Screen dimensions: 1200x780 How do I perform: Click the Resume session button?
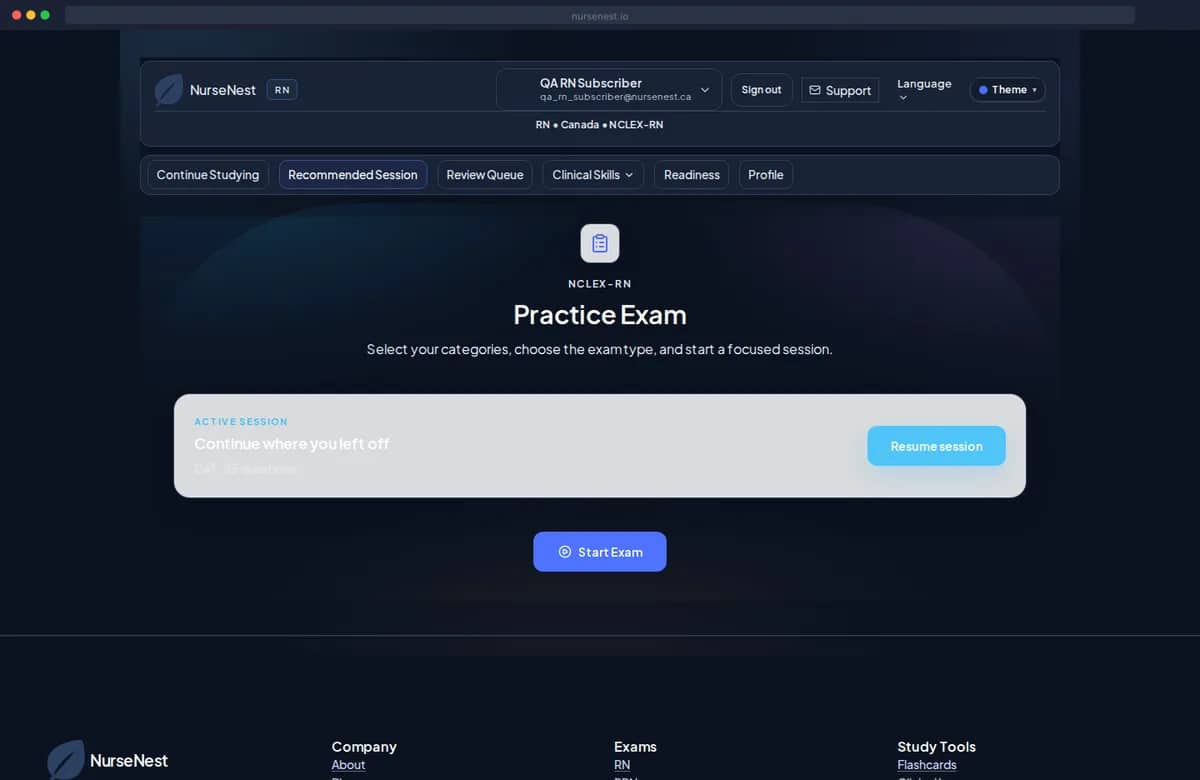(x=936, y=446)
